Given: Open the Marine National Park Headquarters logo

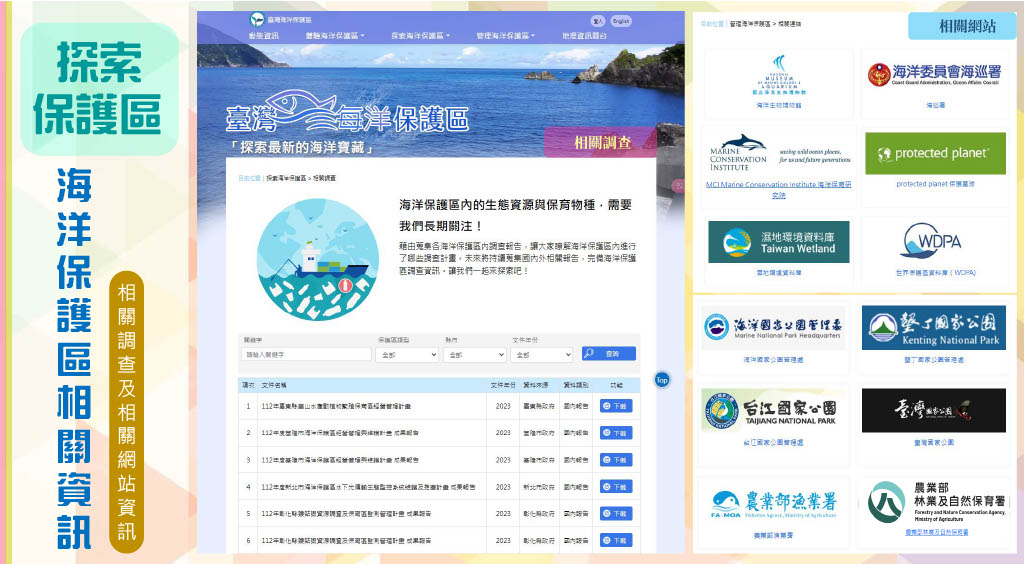Looking at the screenshot, I should [x=773, y=326].
